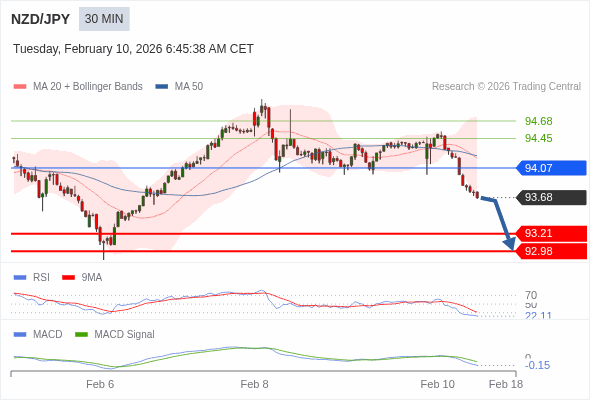Click the Feb 10 date axis label
The image size is (590, 400).
438,384
